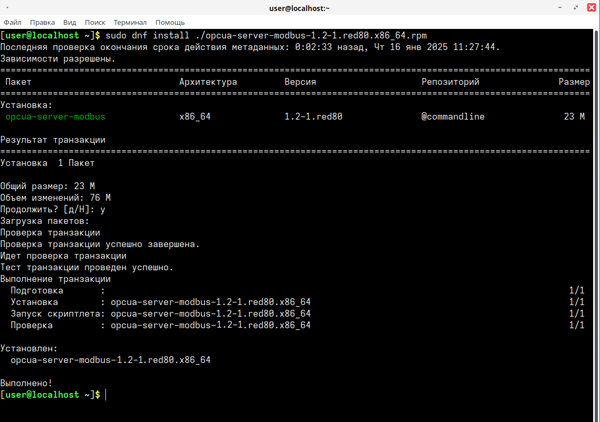This screenshot has width=600, height=422.
Task: Open the Файл menu
Action: point(12,22)
